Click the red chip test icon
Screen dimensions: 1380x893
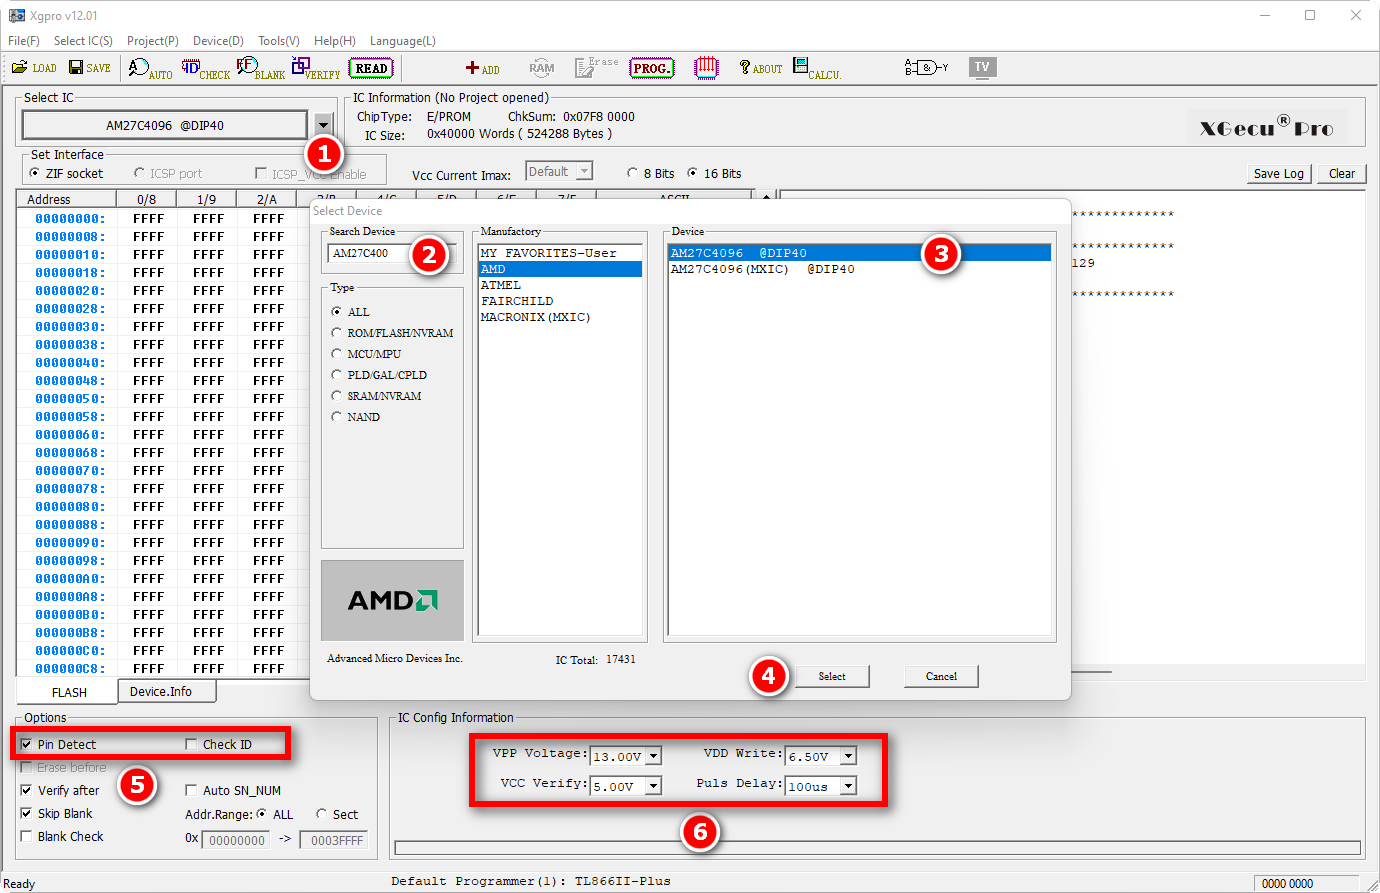click(x=706, y=67)
